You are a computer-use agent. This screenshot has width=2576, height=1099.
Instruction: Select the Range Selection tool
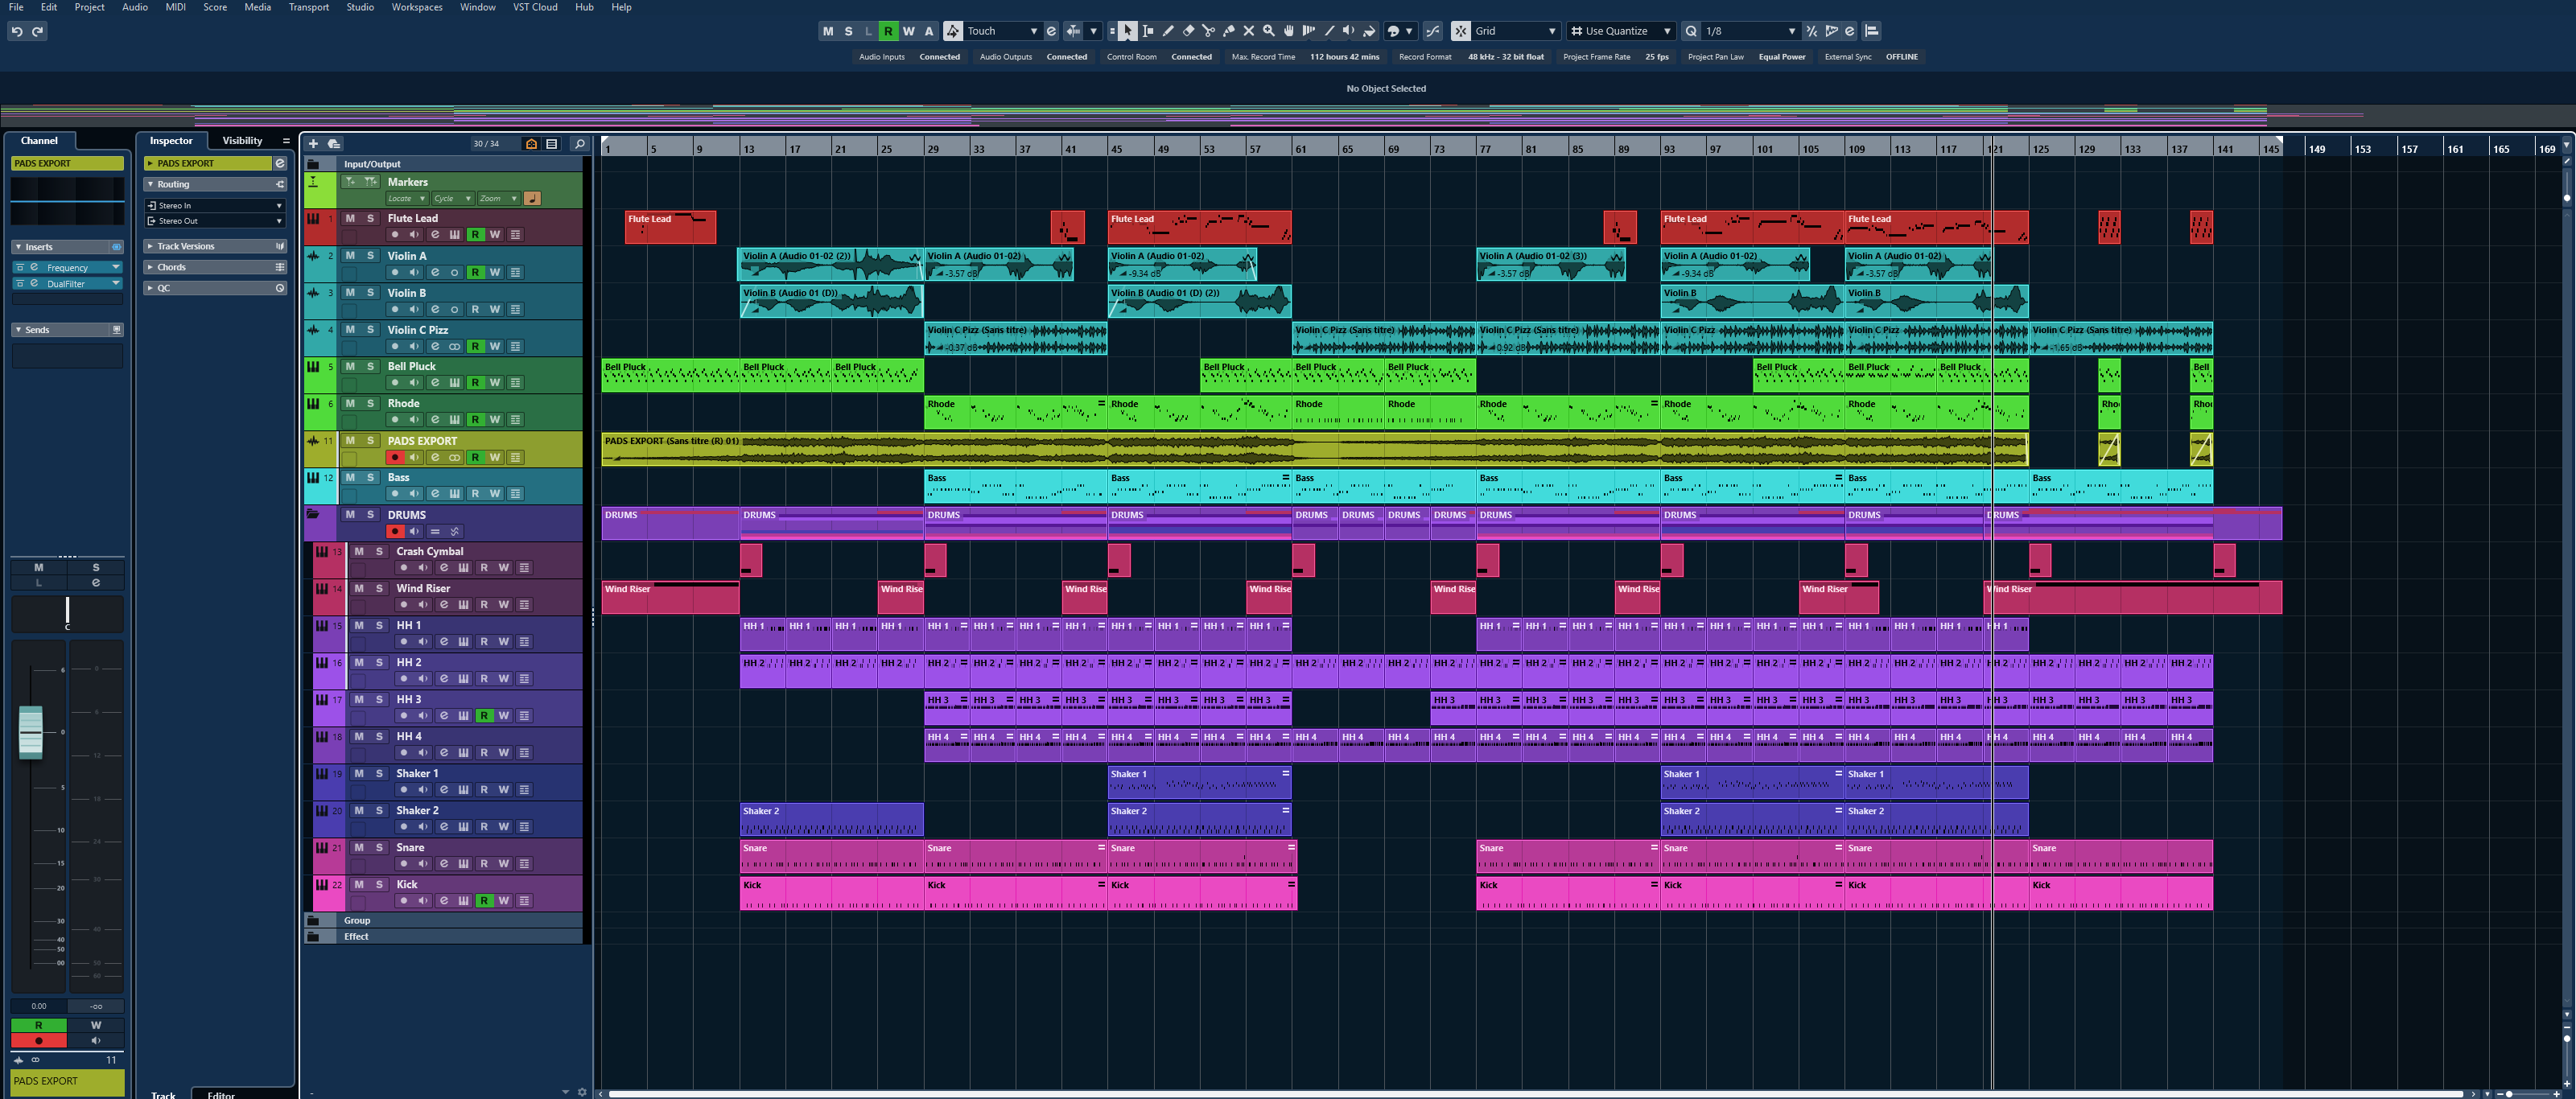tap(1147, 31)
